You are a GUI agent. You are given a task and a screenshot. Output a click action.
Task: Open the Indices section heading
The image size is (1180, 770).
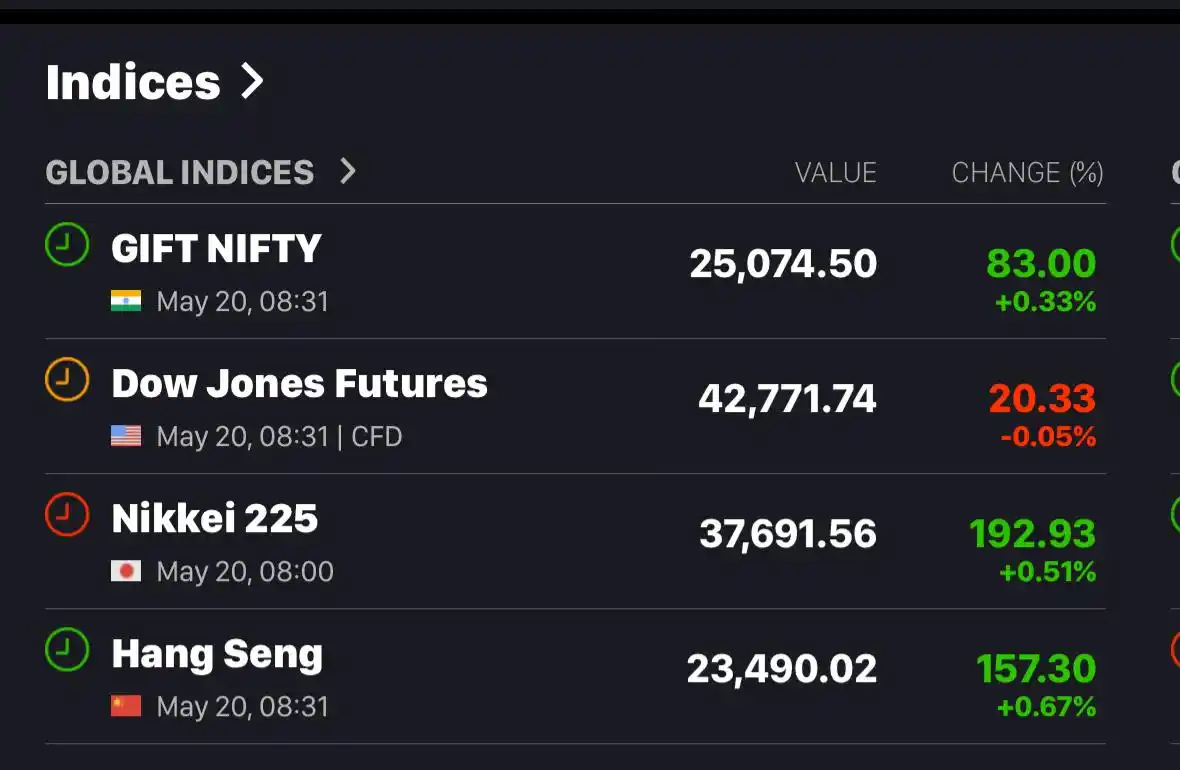133,81
